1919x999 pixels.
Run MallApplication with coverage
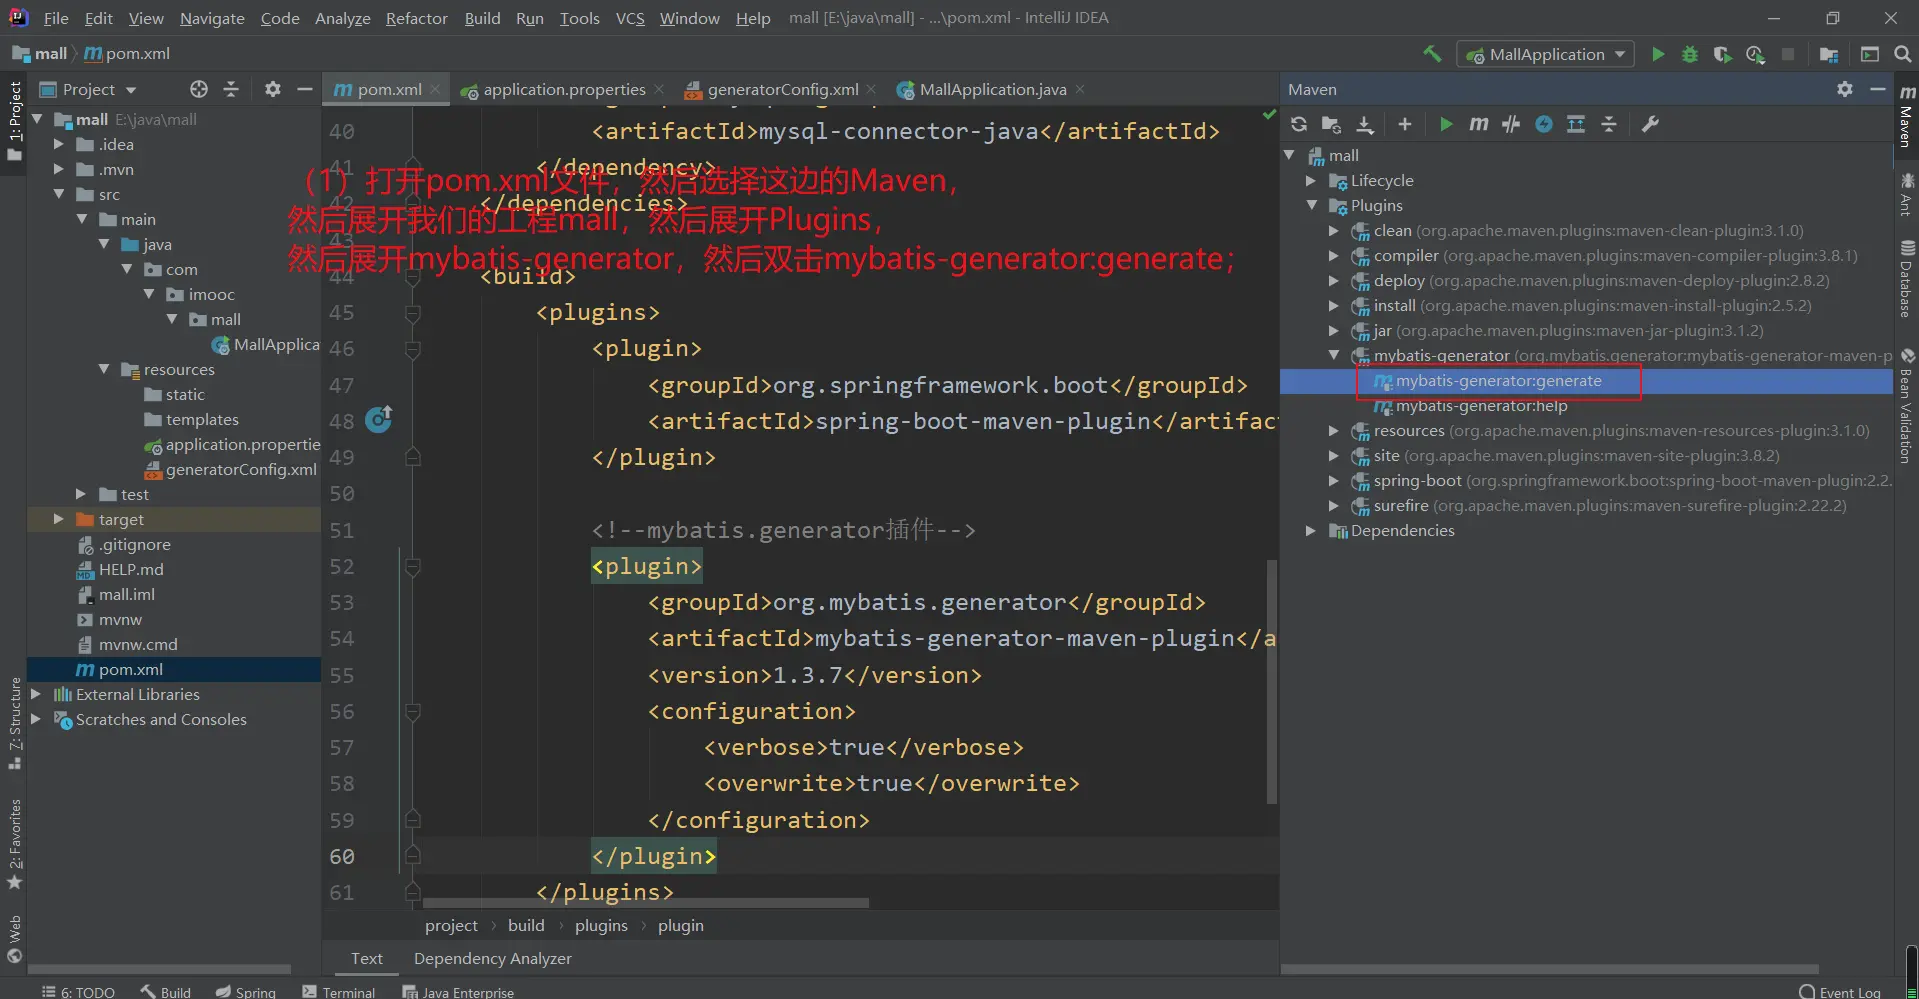[x=1722, y=54]
